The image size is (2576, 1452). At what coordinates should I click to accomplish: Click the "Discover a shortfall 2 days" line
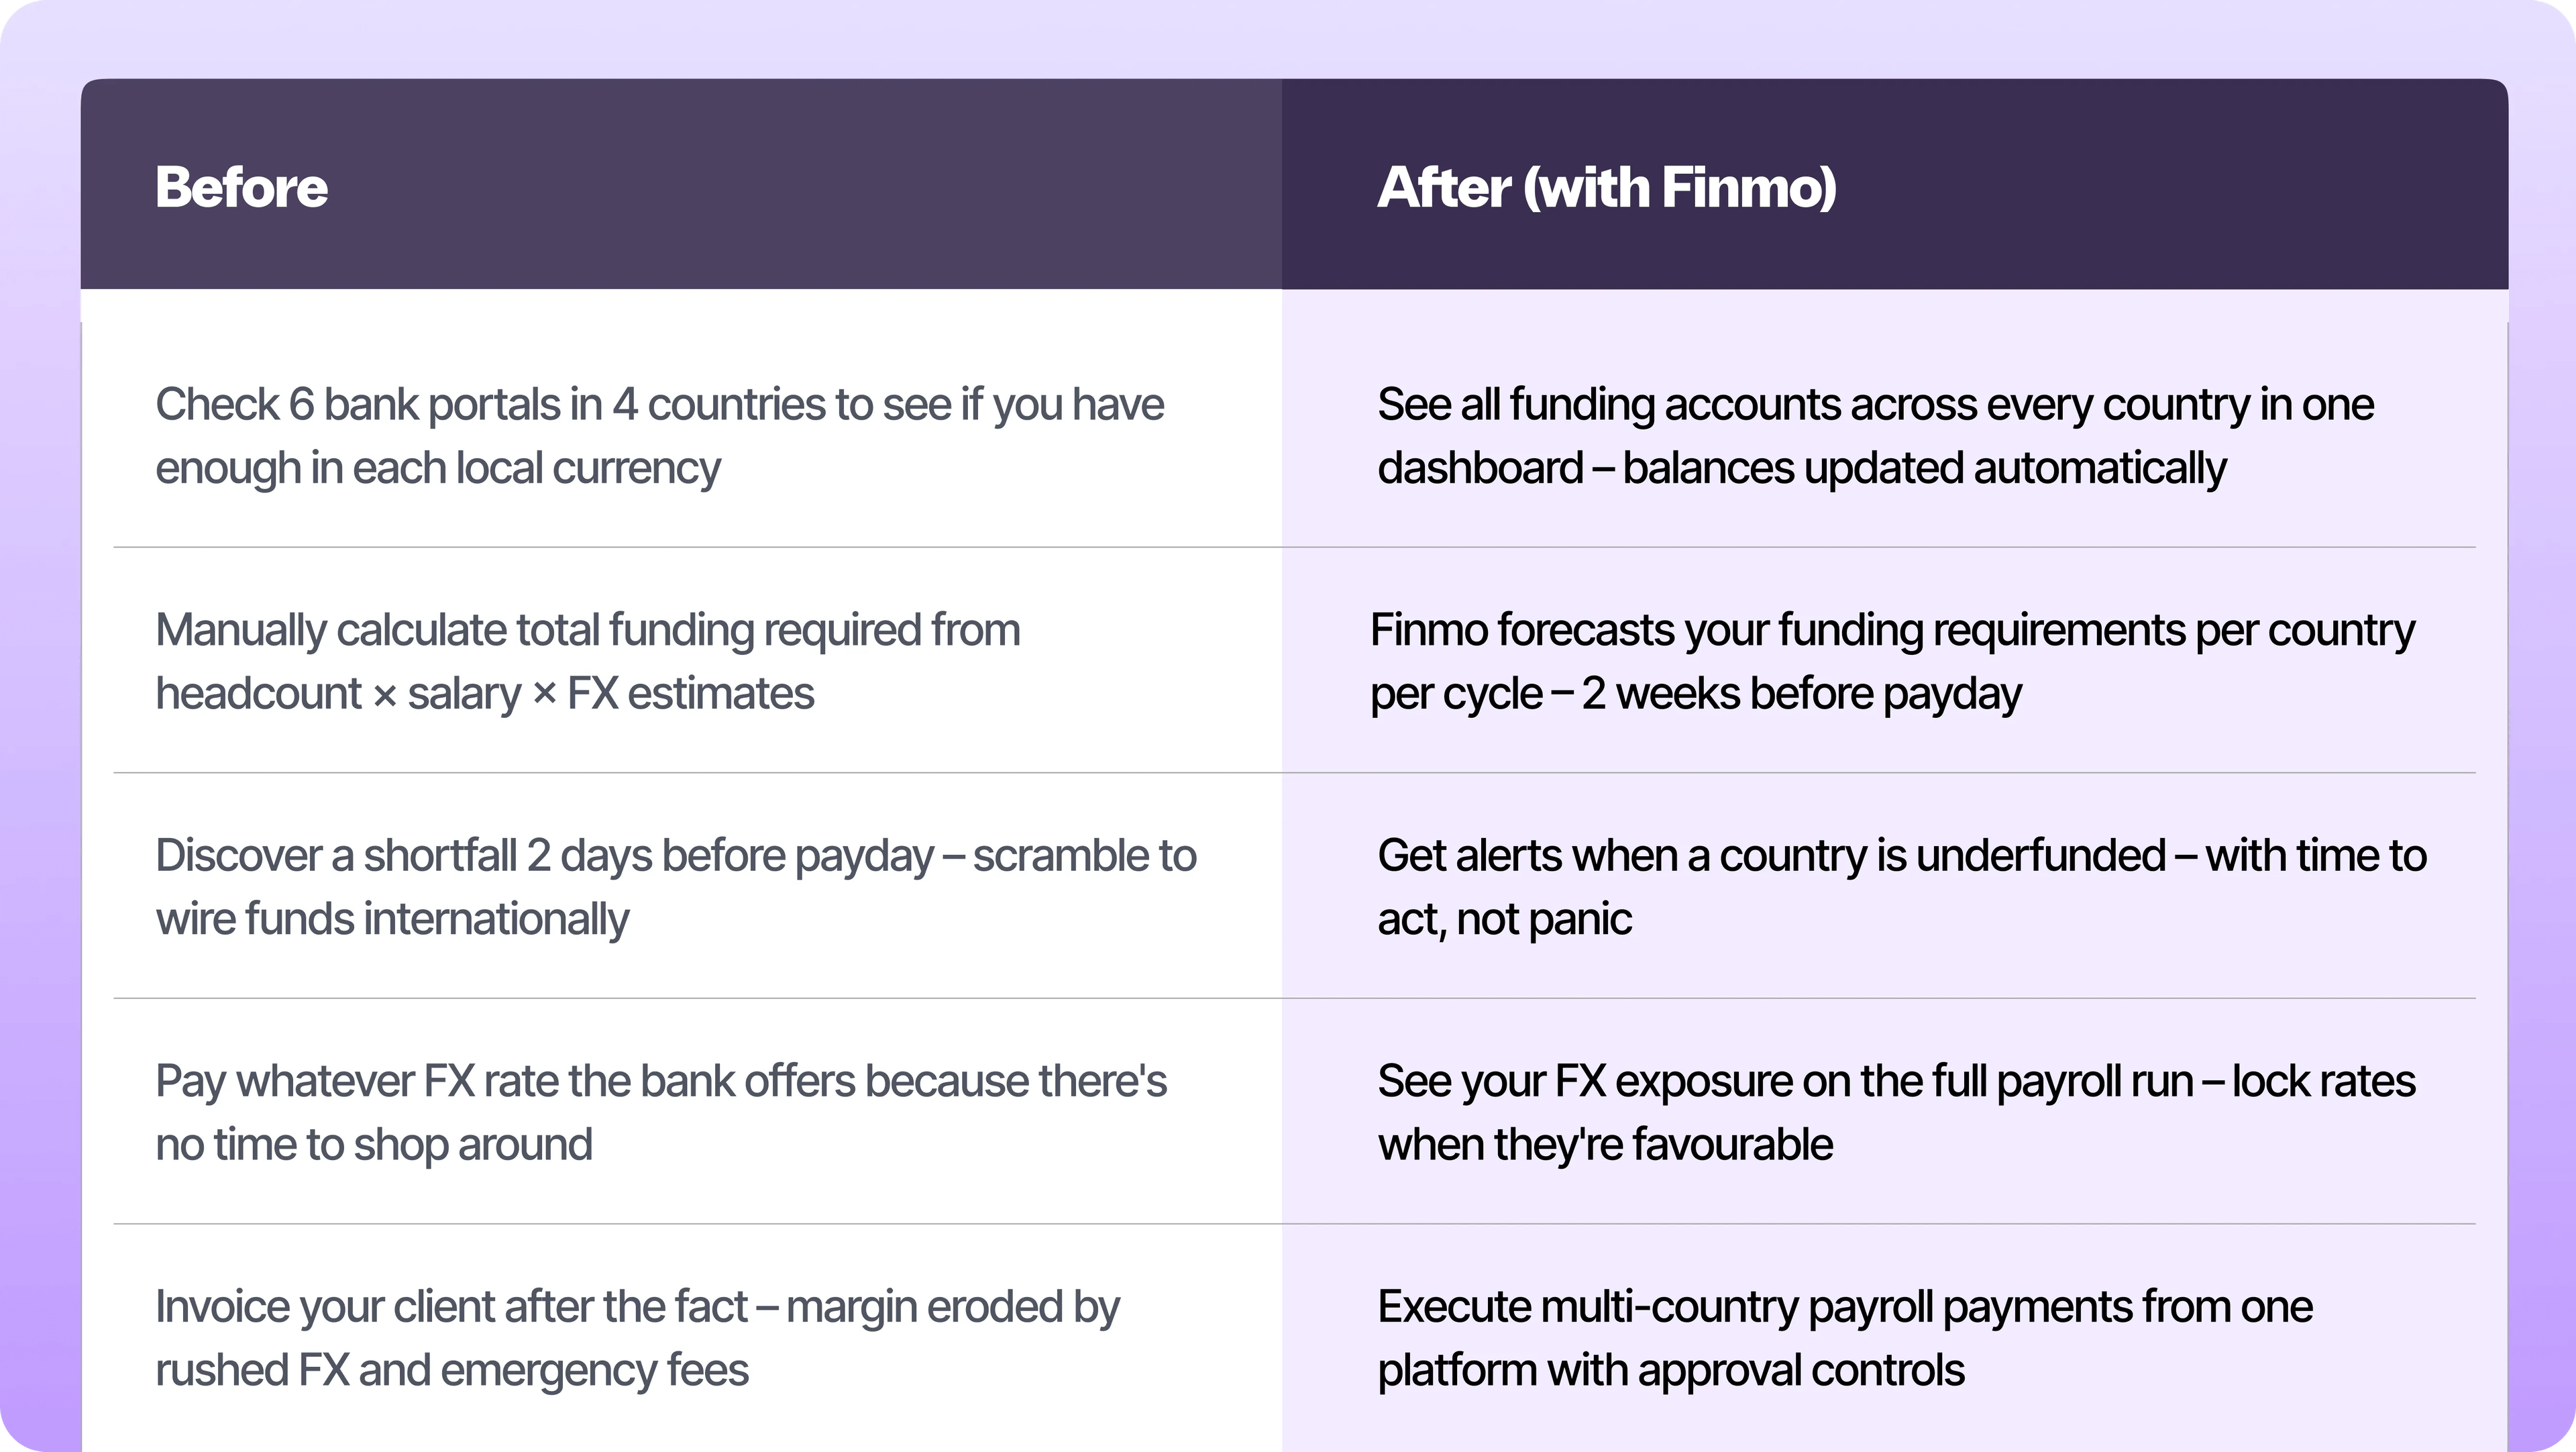(x=675, y=856)
